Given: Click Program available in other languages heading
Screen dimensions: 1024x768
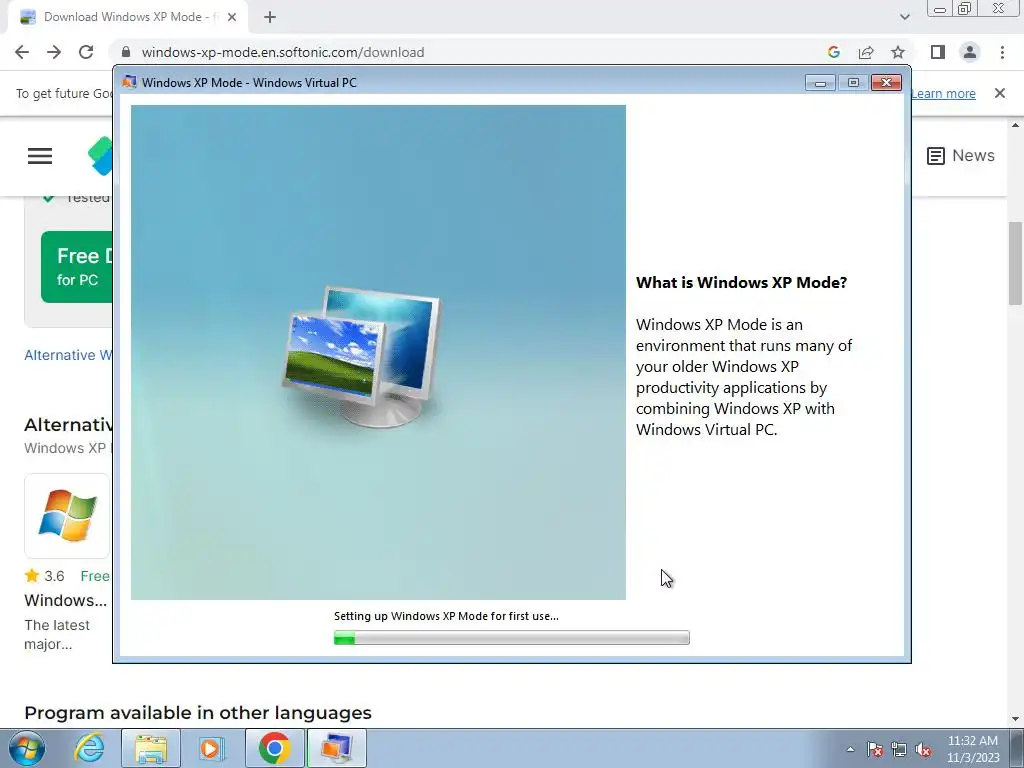Looking at the screenshot, I should click(x=198, y=712).
